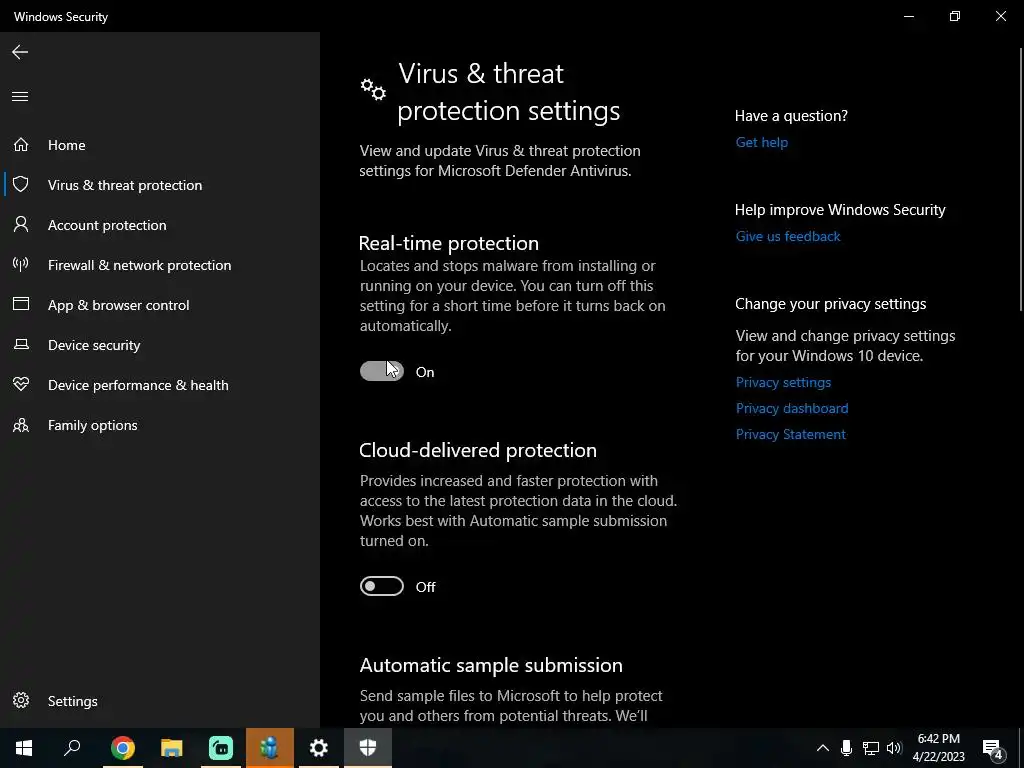1024x768 pixels.
Task: Click the Device security laptop icon
Action: [21, 344]
